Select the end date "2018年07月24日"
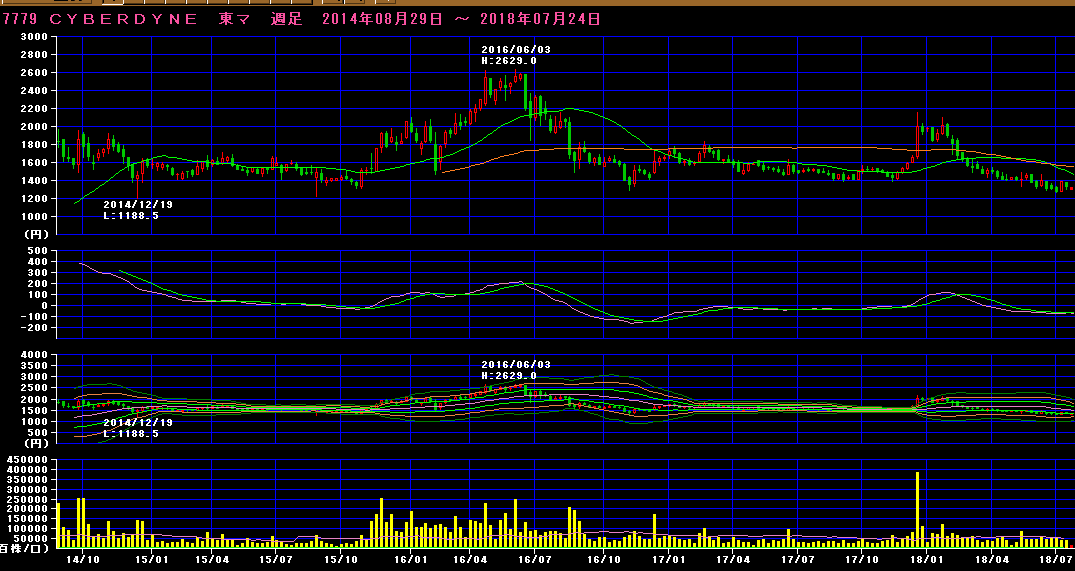 [540, 19]
